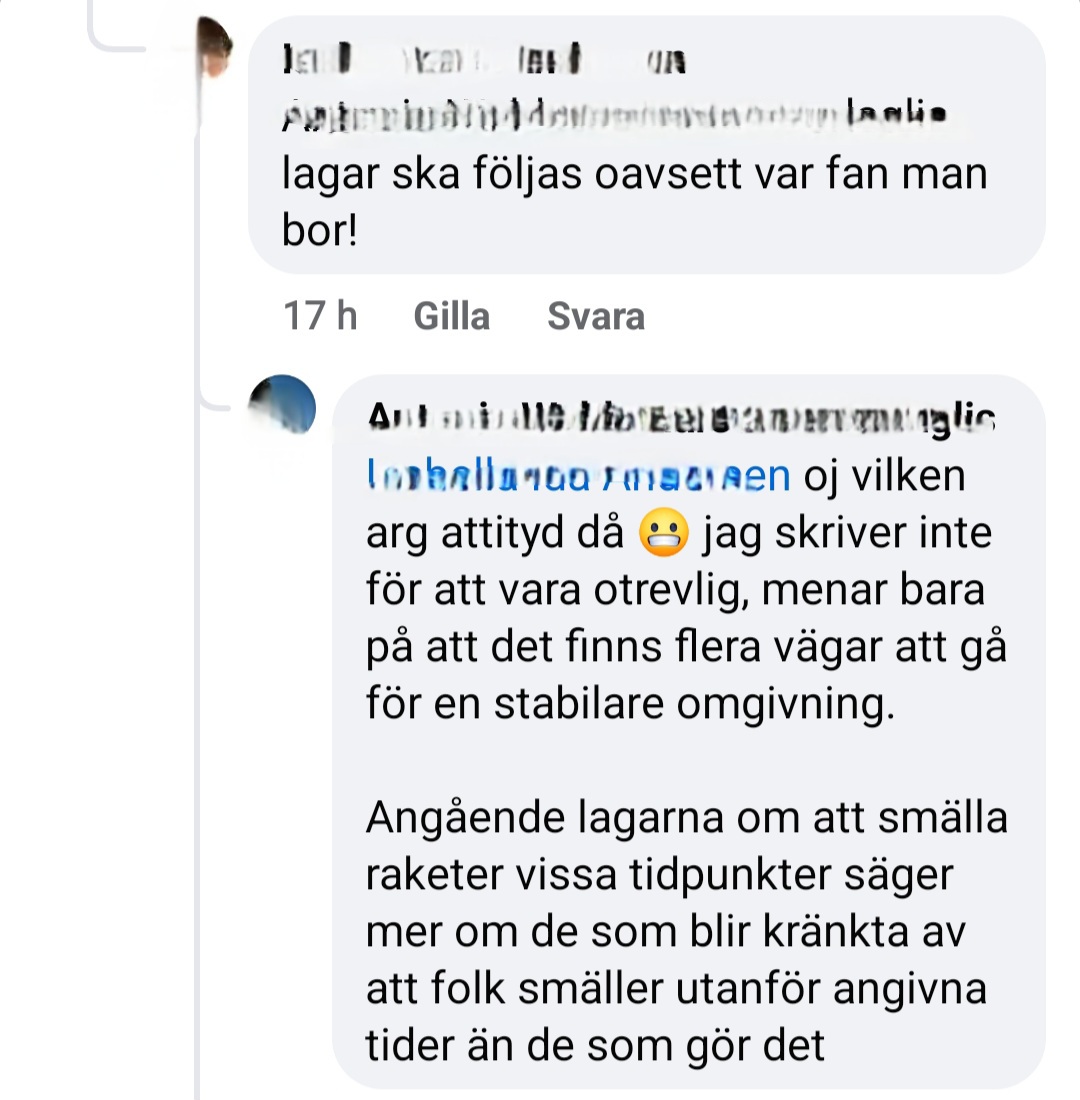The width and height of the screenshot is (1080, 1100).
Task: Click the last line 'tider än de som gör det'
Action: tap(595, 1046)
